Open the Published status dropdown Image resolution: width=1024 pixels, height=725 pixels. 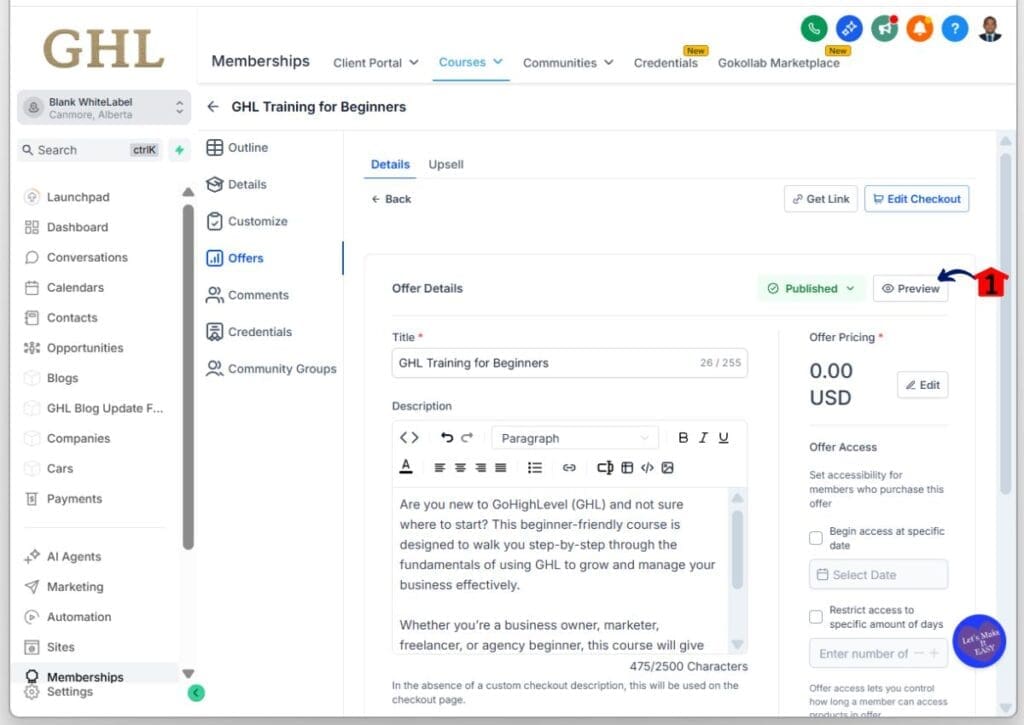coord(810,288)
